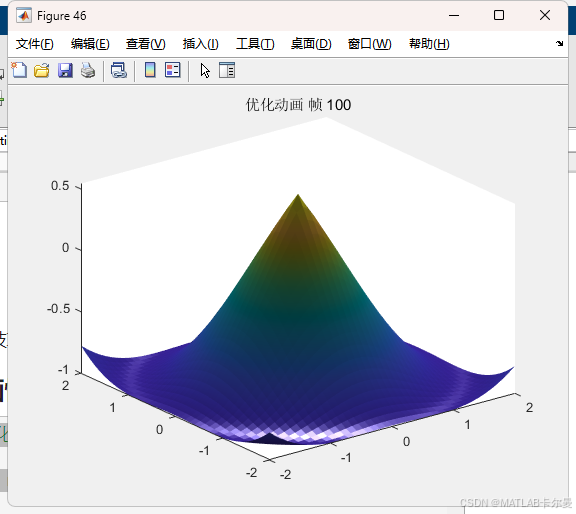This screenshot has height=514, width=576.
Task: Open the 窗口(W) menu
Action: coord(370,44)
